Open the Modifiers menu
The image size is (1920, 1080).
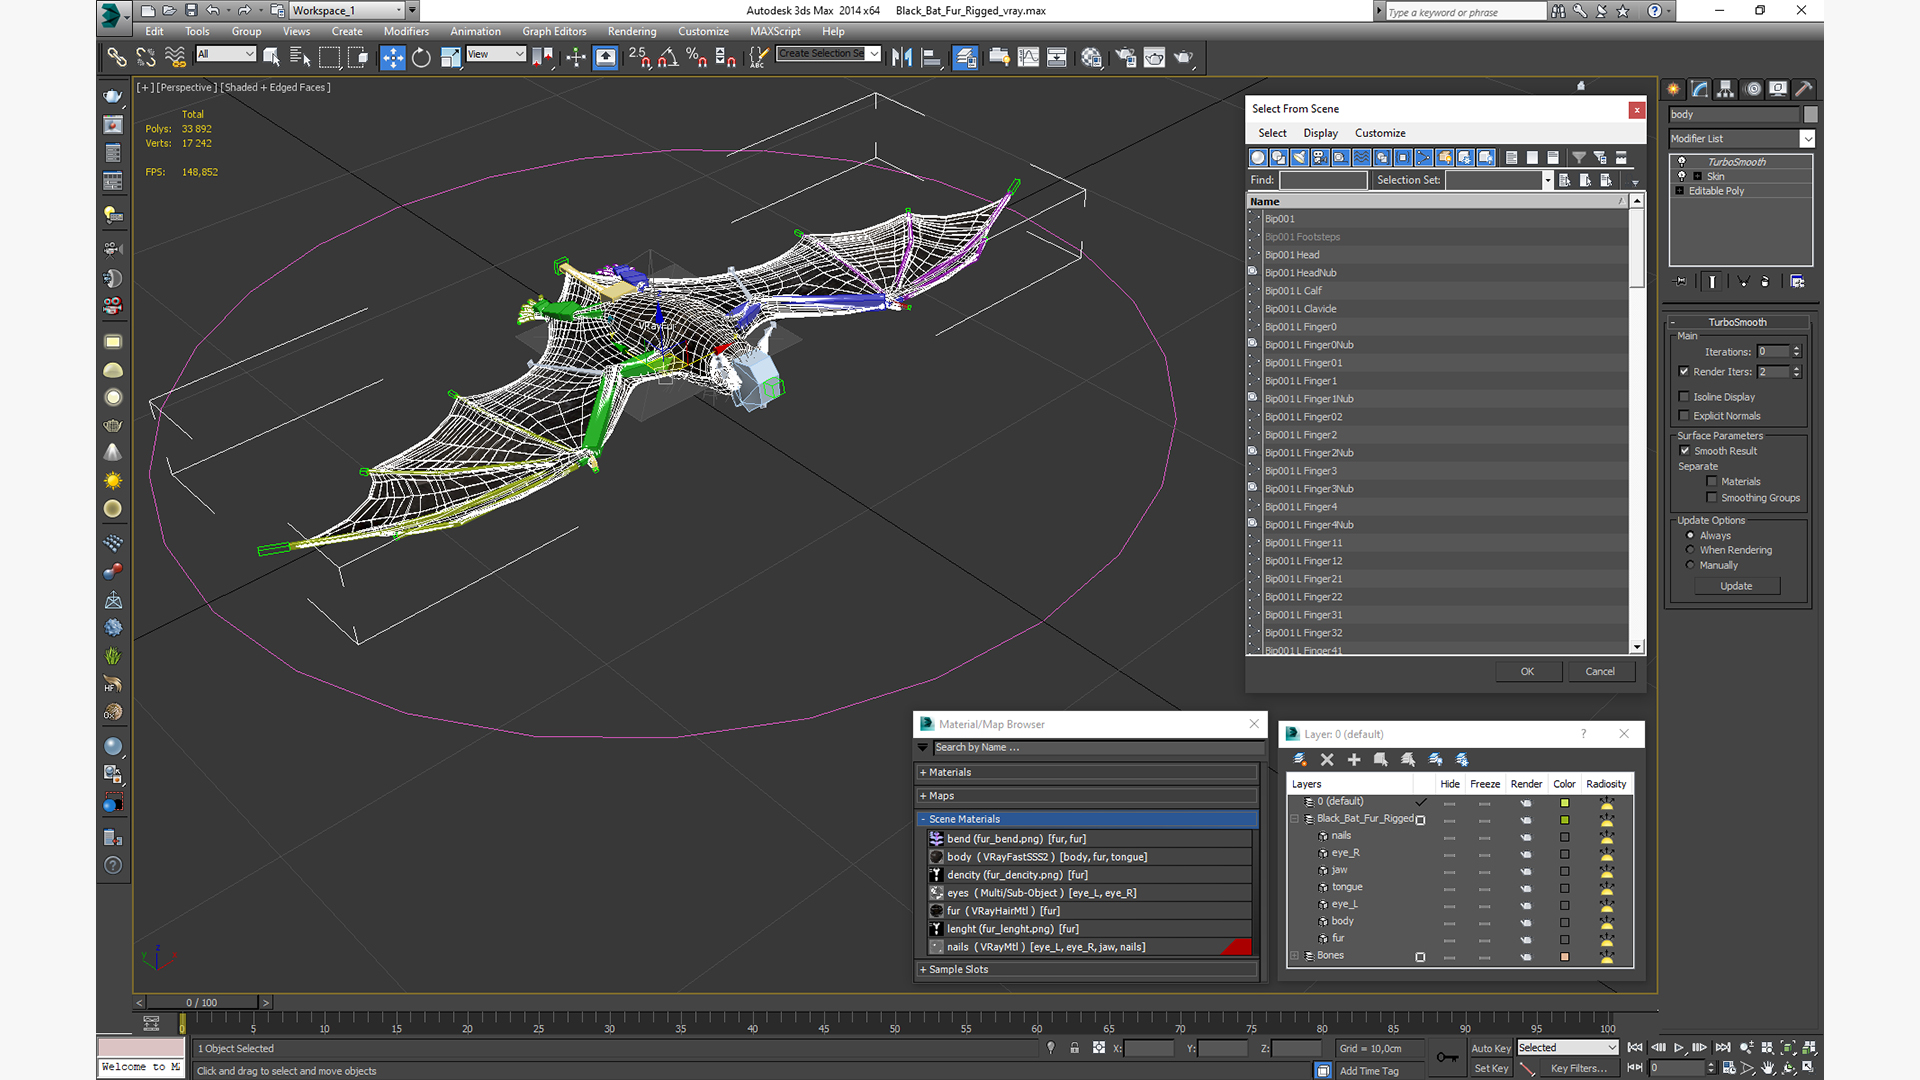[x=406, y=31]
